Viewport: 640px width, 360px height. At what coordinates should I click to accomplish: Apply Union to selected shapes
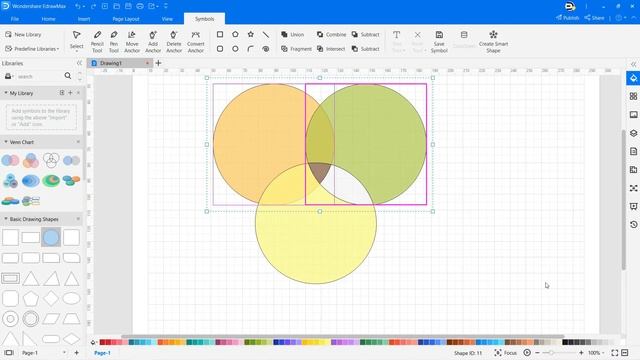[293, 35]
